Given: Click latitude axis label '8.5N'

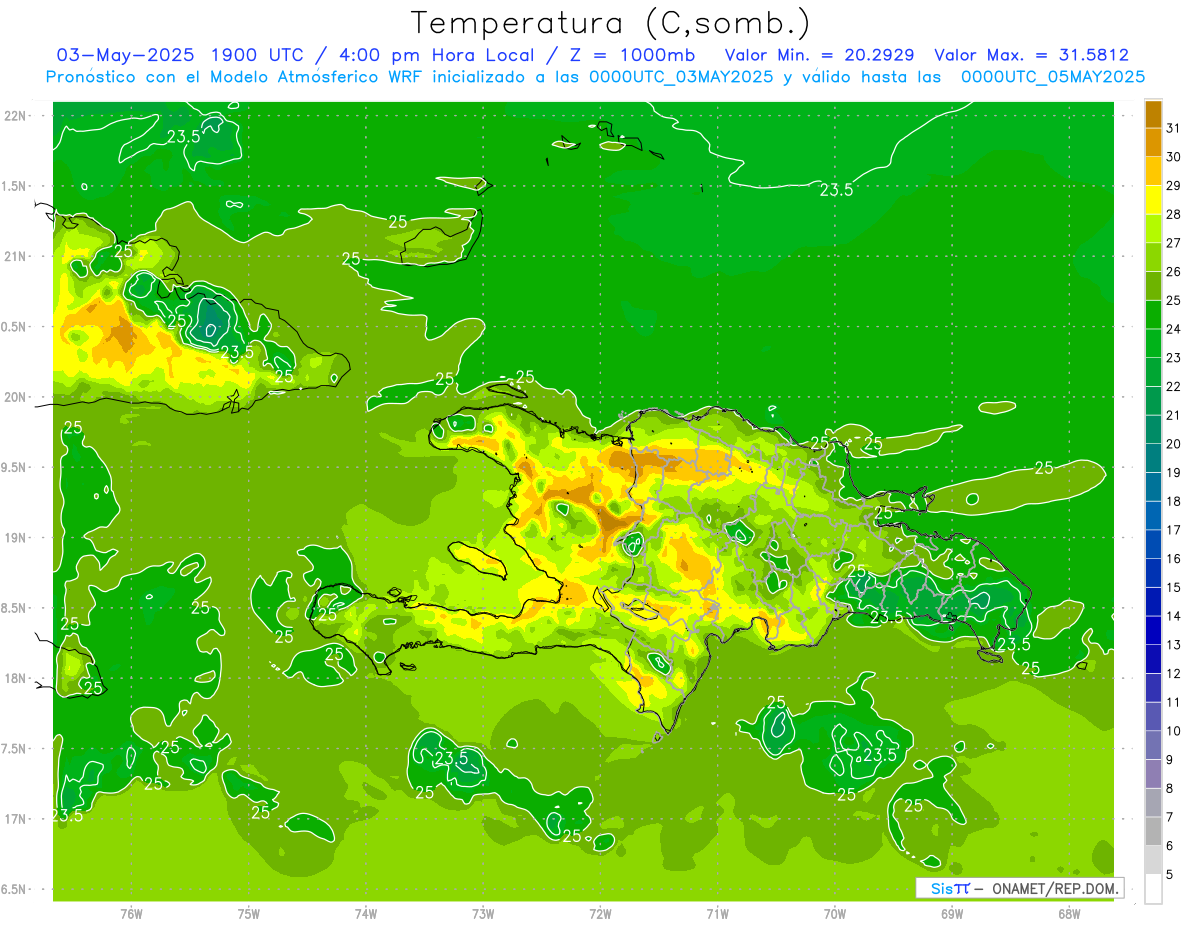Looking at the screenshot, I should (x=16, y=608).
